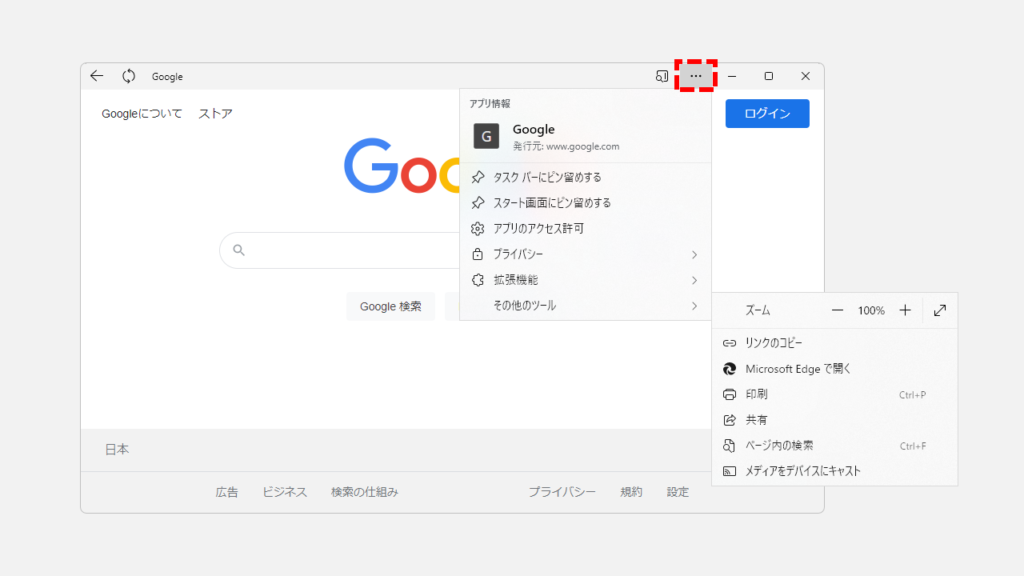Select スタート画面にピン留めする
This screenshot has height=576, width=1024.
(x=585, y=202)
